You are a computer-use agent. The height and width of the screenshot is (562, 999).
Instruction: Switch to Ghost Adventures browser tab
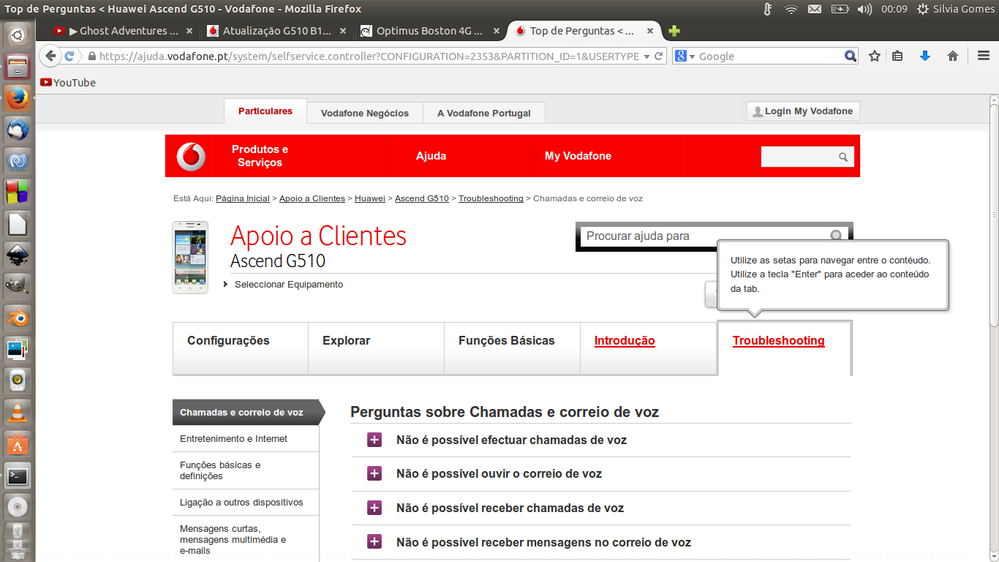point(122,31)
